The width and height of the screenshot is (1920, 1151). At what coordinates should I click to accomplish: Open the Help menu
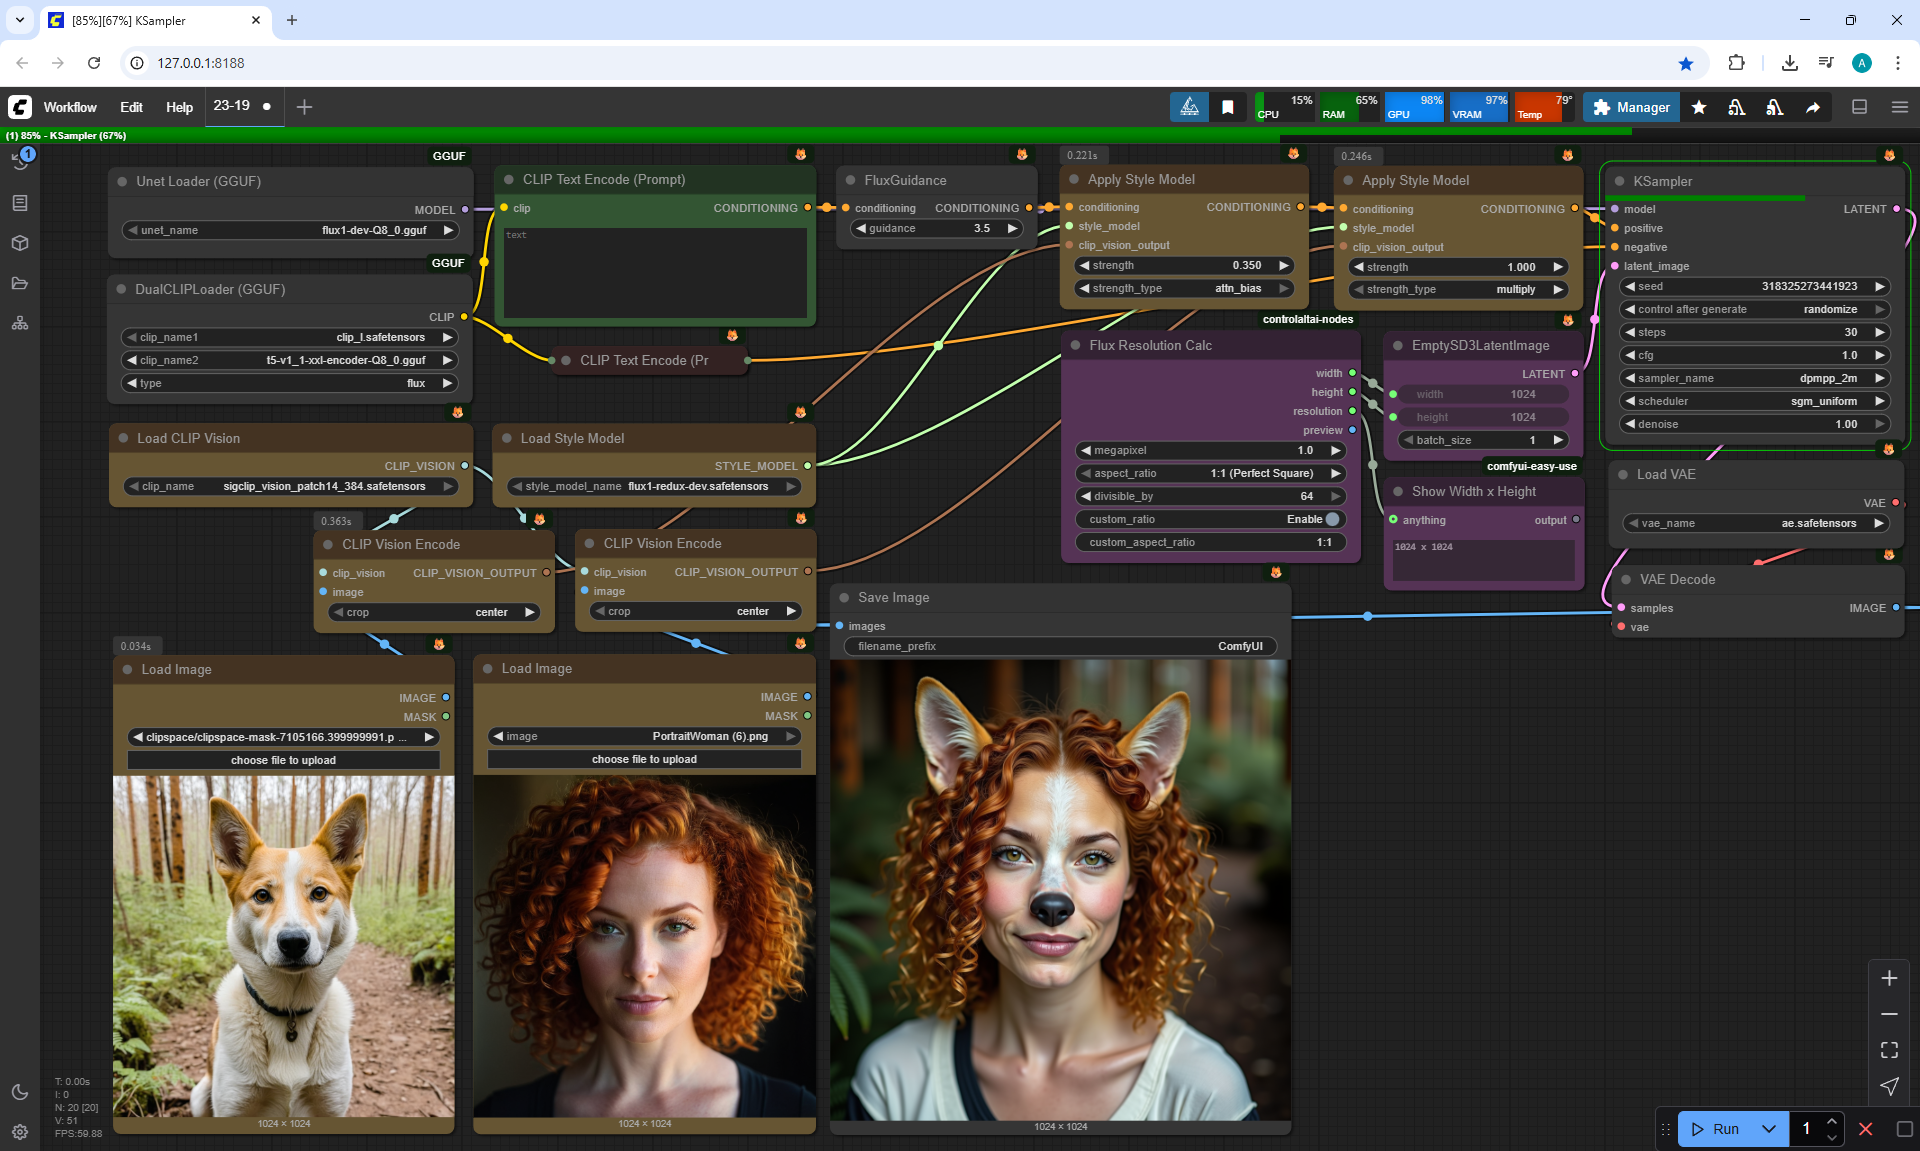(179, 107)
